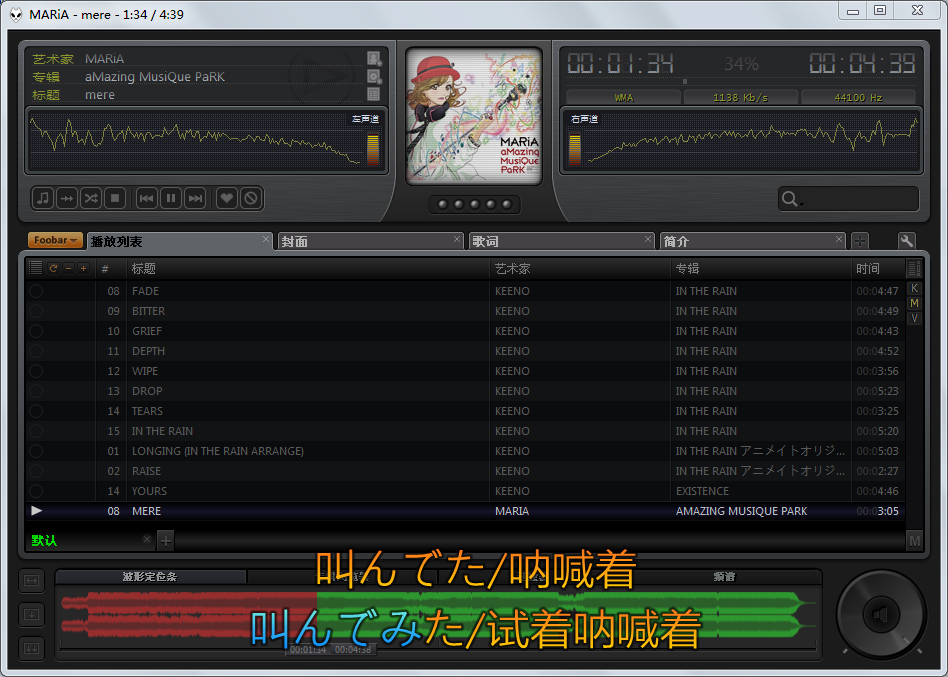Select the track BITTER
The height and width of the screenshot is (677, 948).
click(466, 311)
